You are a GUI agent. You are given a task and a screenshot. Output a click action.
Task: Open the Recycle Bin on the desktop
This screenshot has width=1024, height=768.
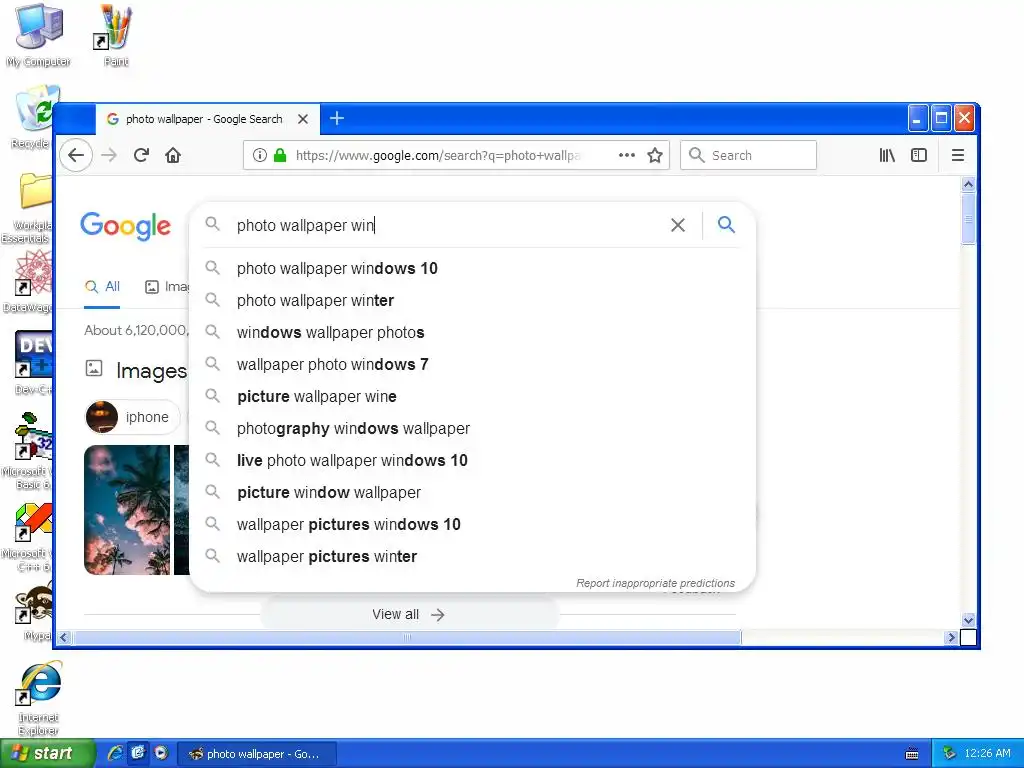click(x=31, y=118)
